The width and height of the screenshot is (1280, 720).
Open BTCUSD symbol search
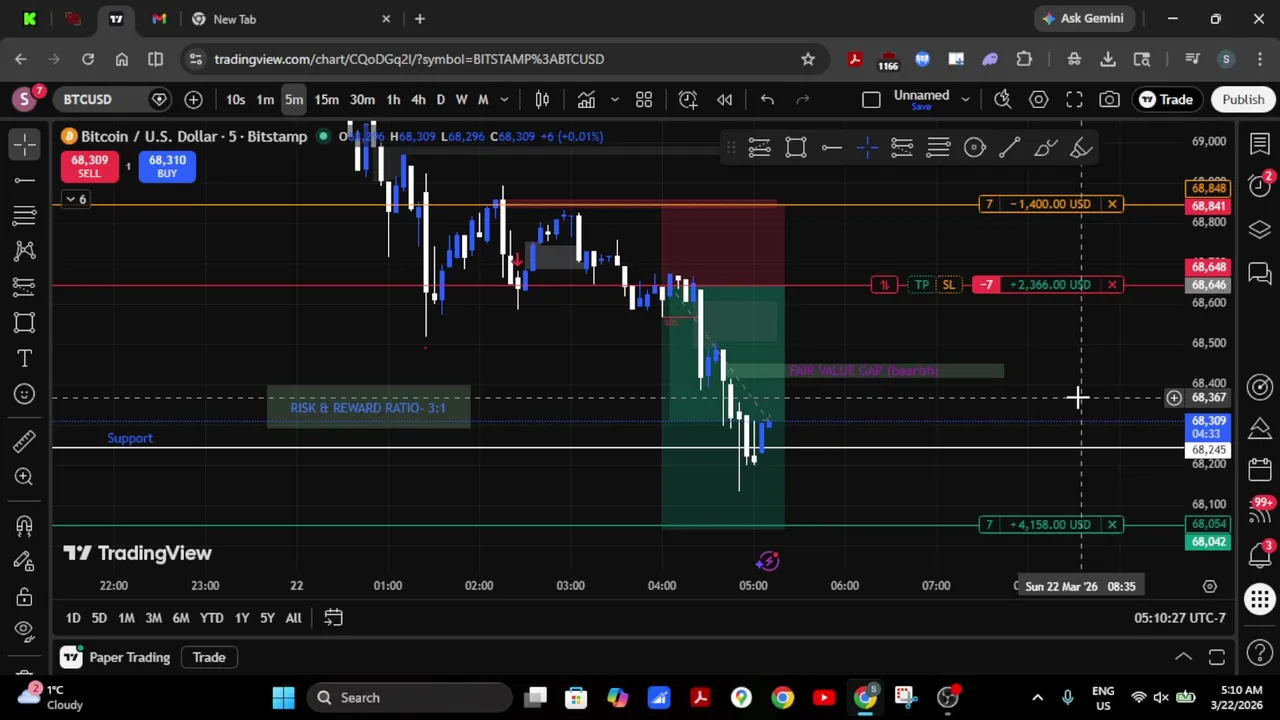87,99
